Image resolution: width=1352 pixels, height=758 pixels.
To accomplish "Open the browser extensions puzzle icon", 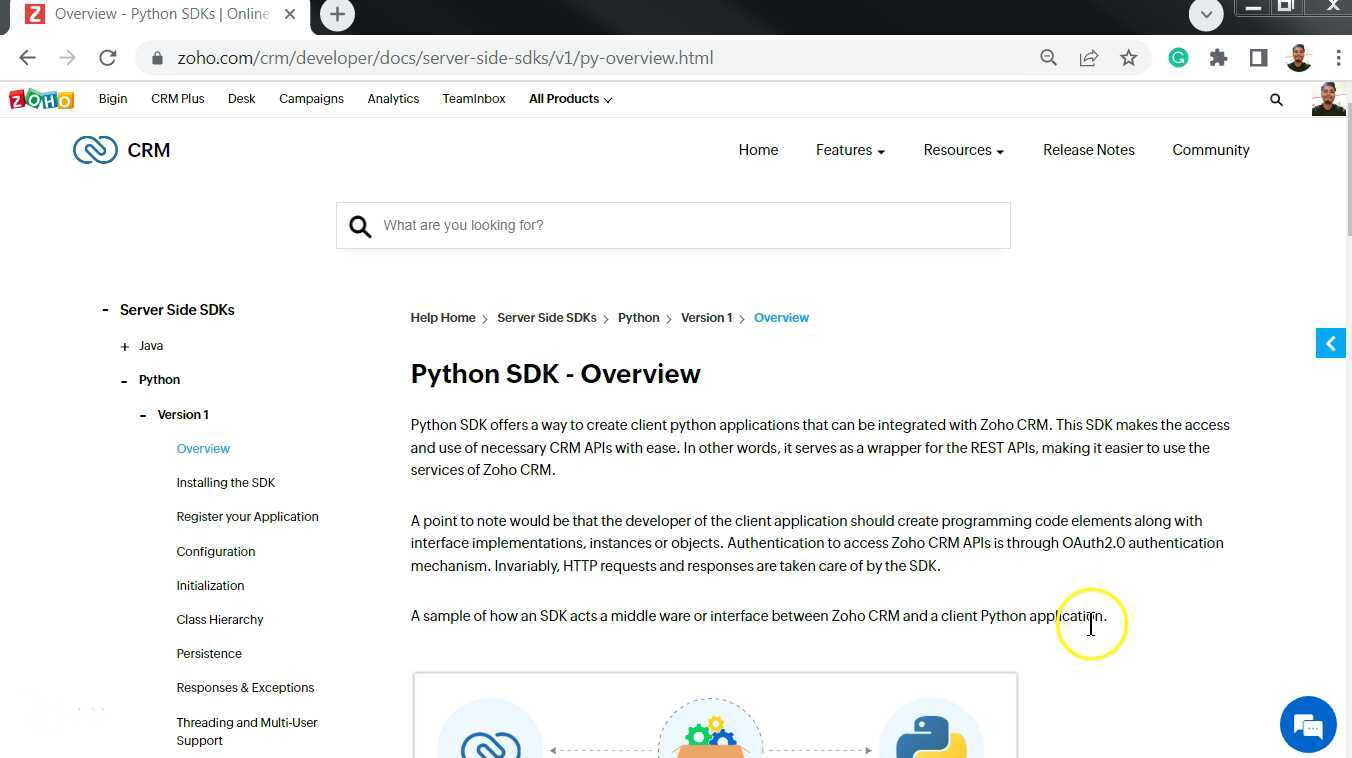I will [1218, 58].
